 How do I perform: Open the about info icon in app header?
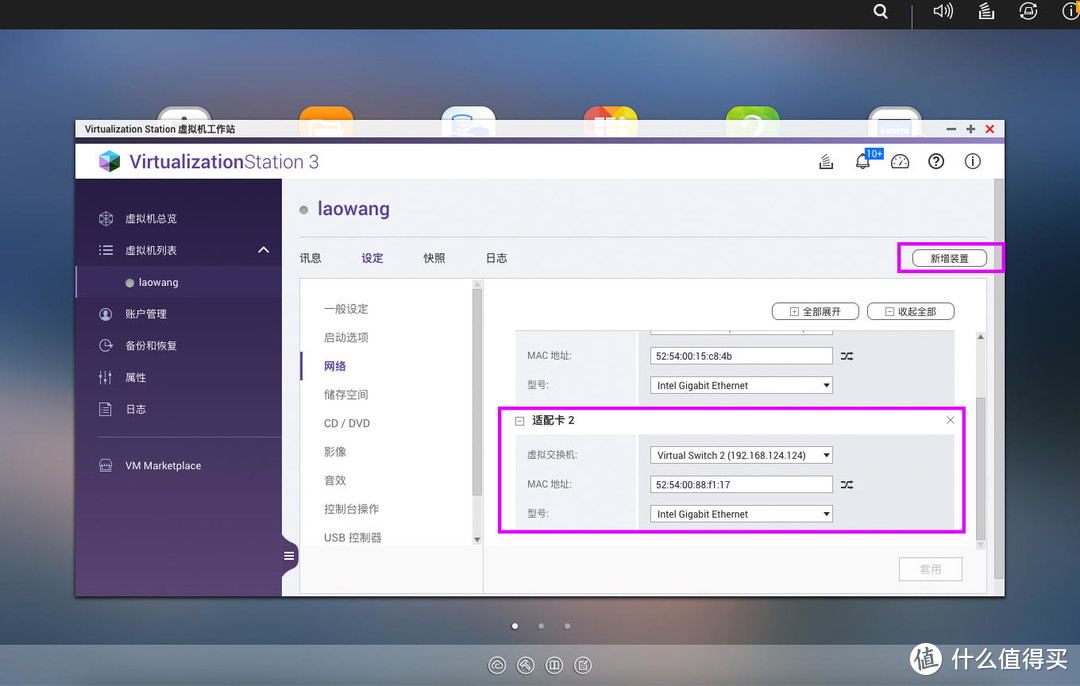973,162
